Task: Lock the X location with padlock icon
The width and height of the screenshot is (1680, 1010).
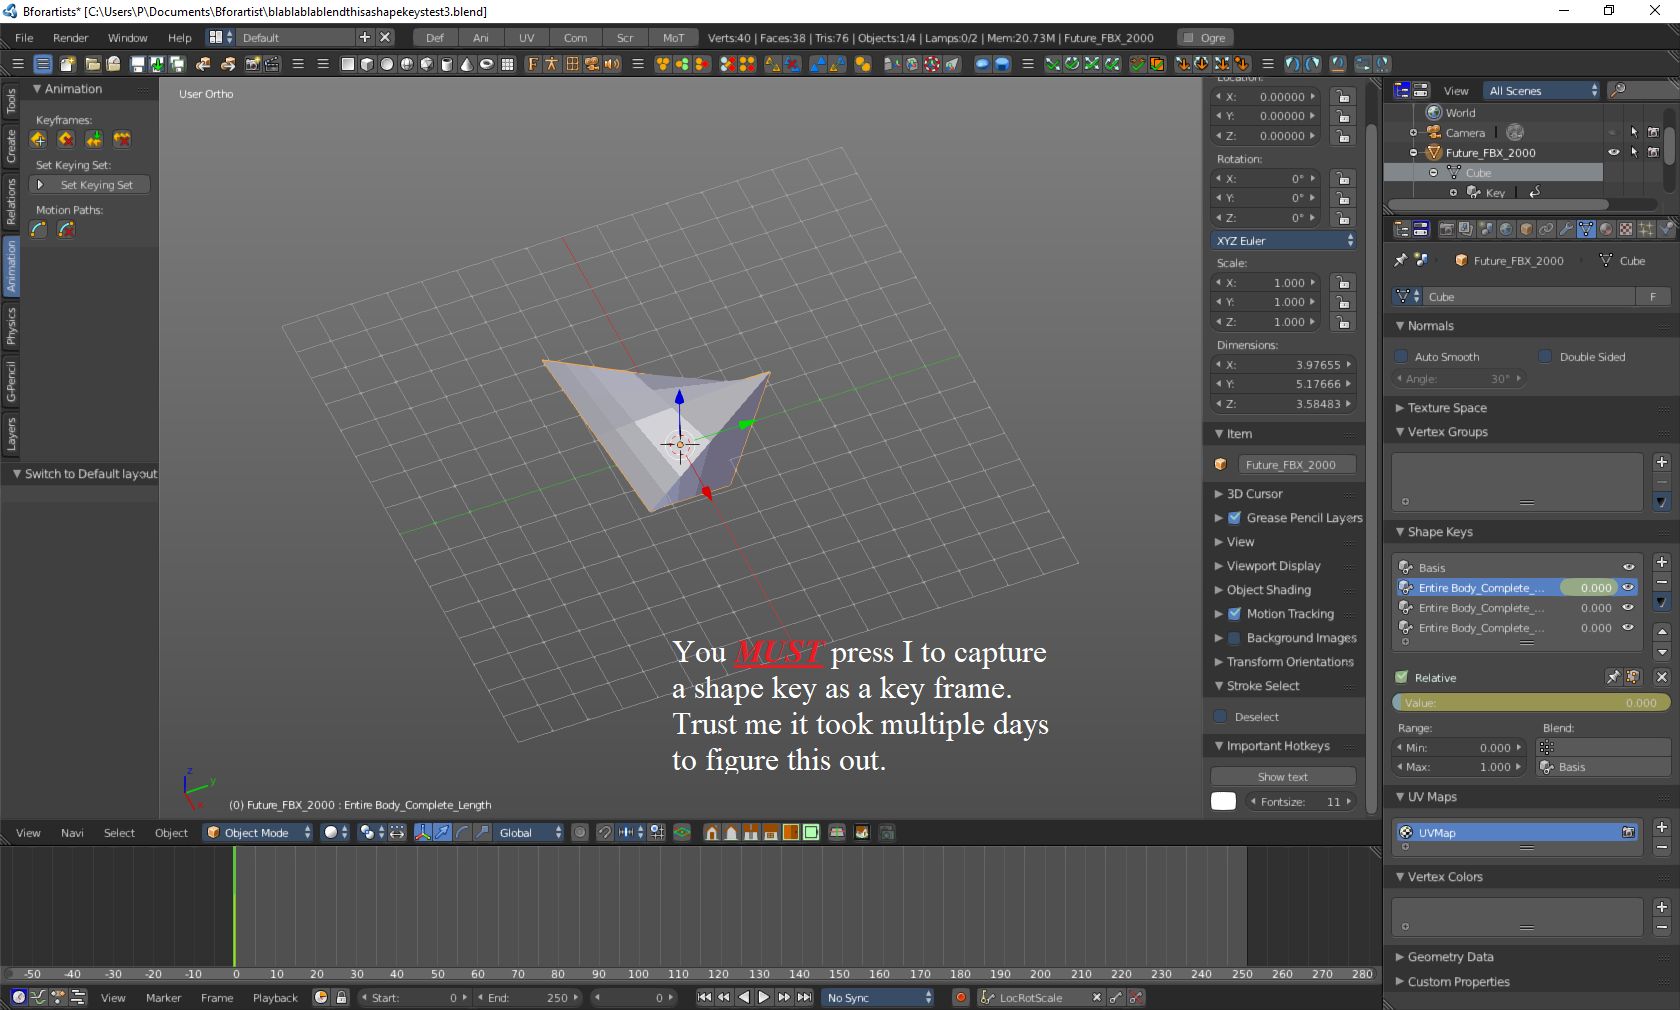Action: pos(1343,97)
